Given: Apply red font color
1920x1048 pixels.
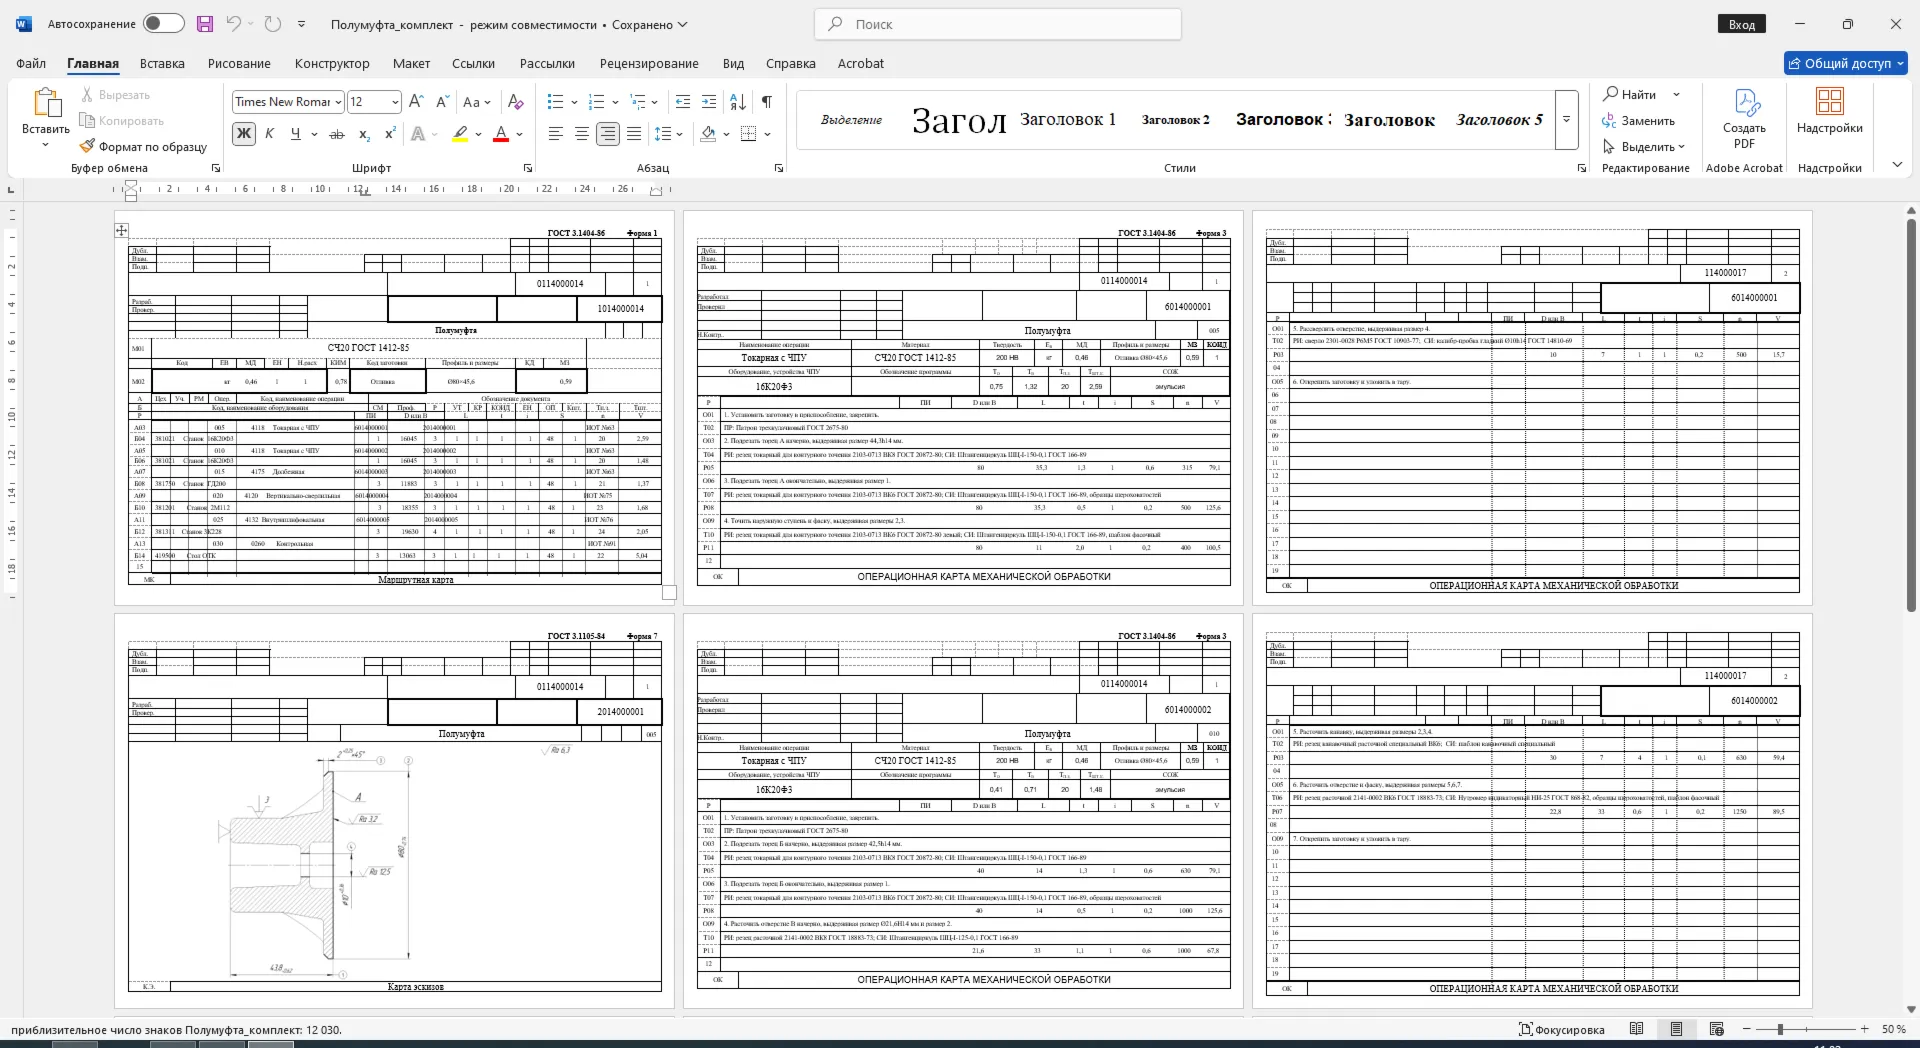Looking at the screenshot, I should (502, 134).
